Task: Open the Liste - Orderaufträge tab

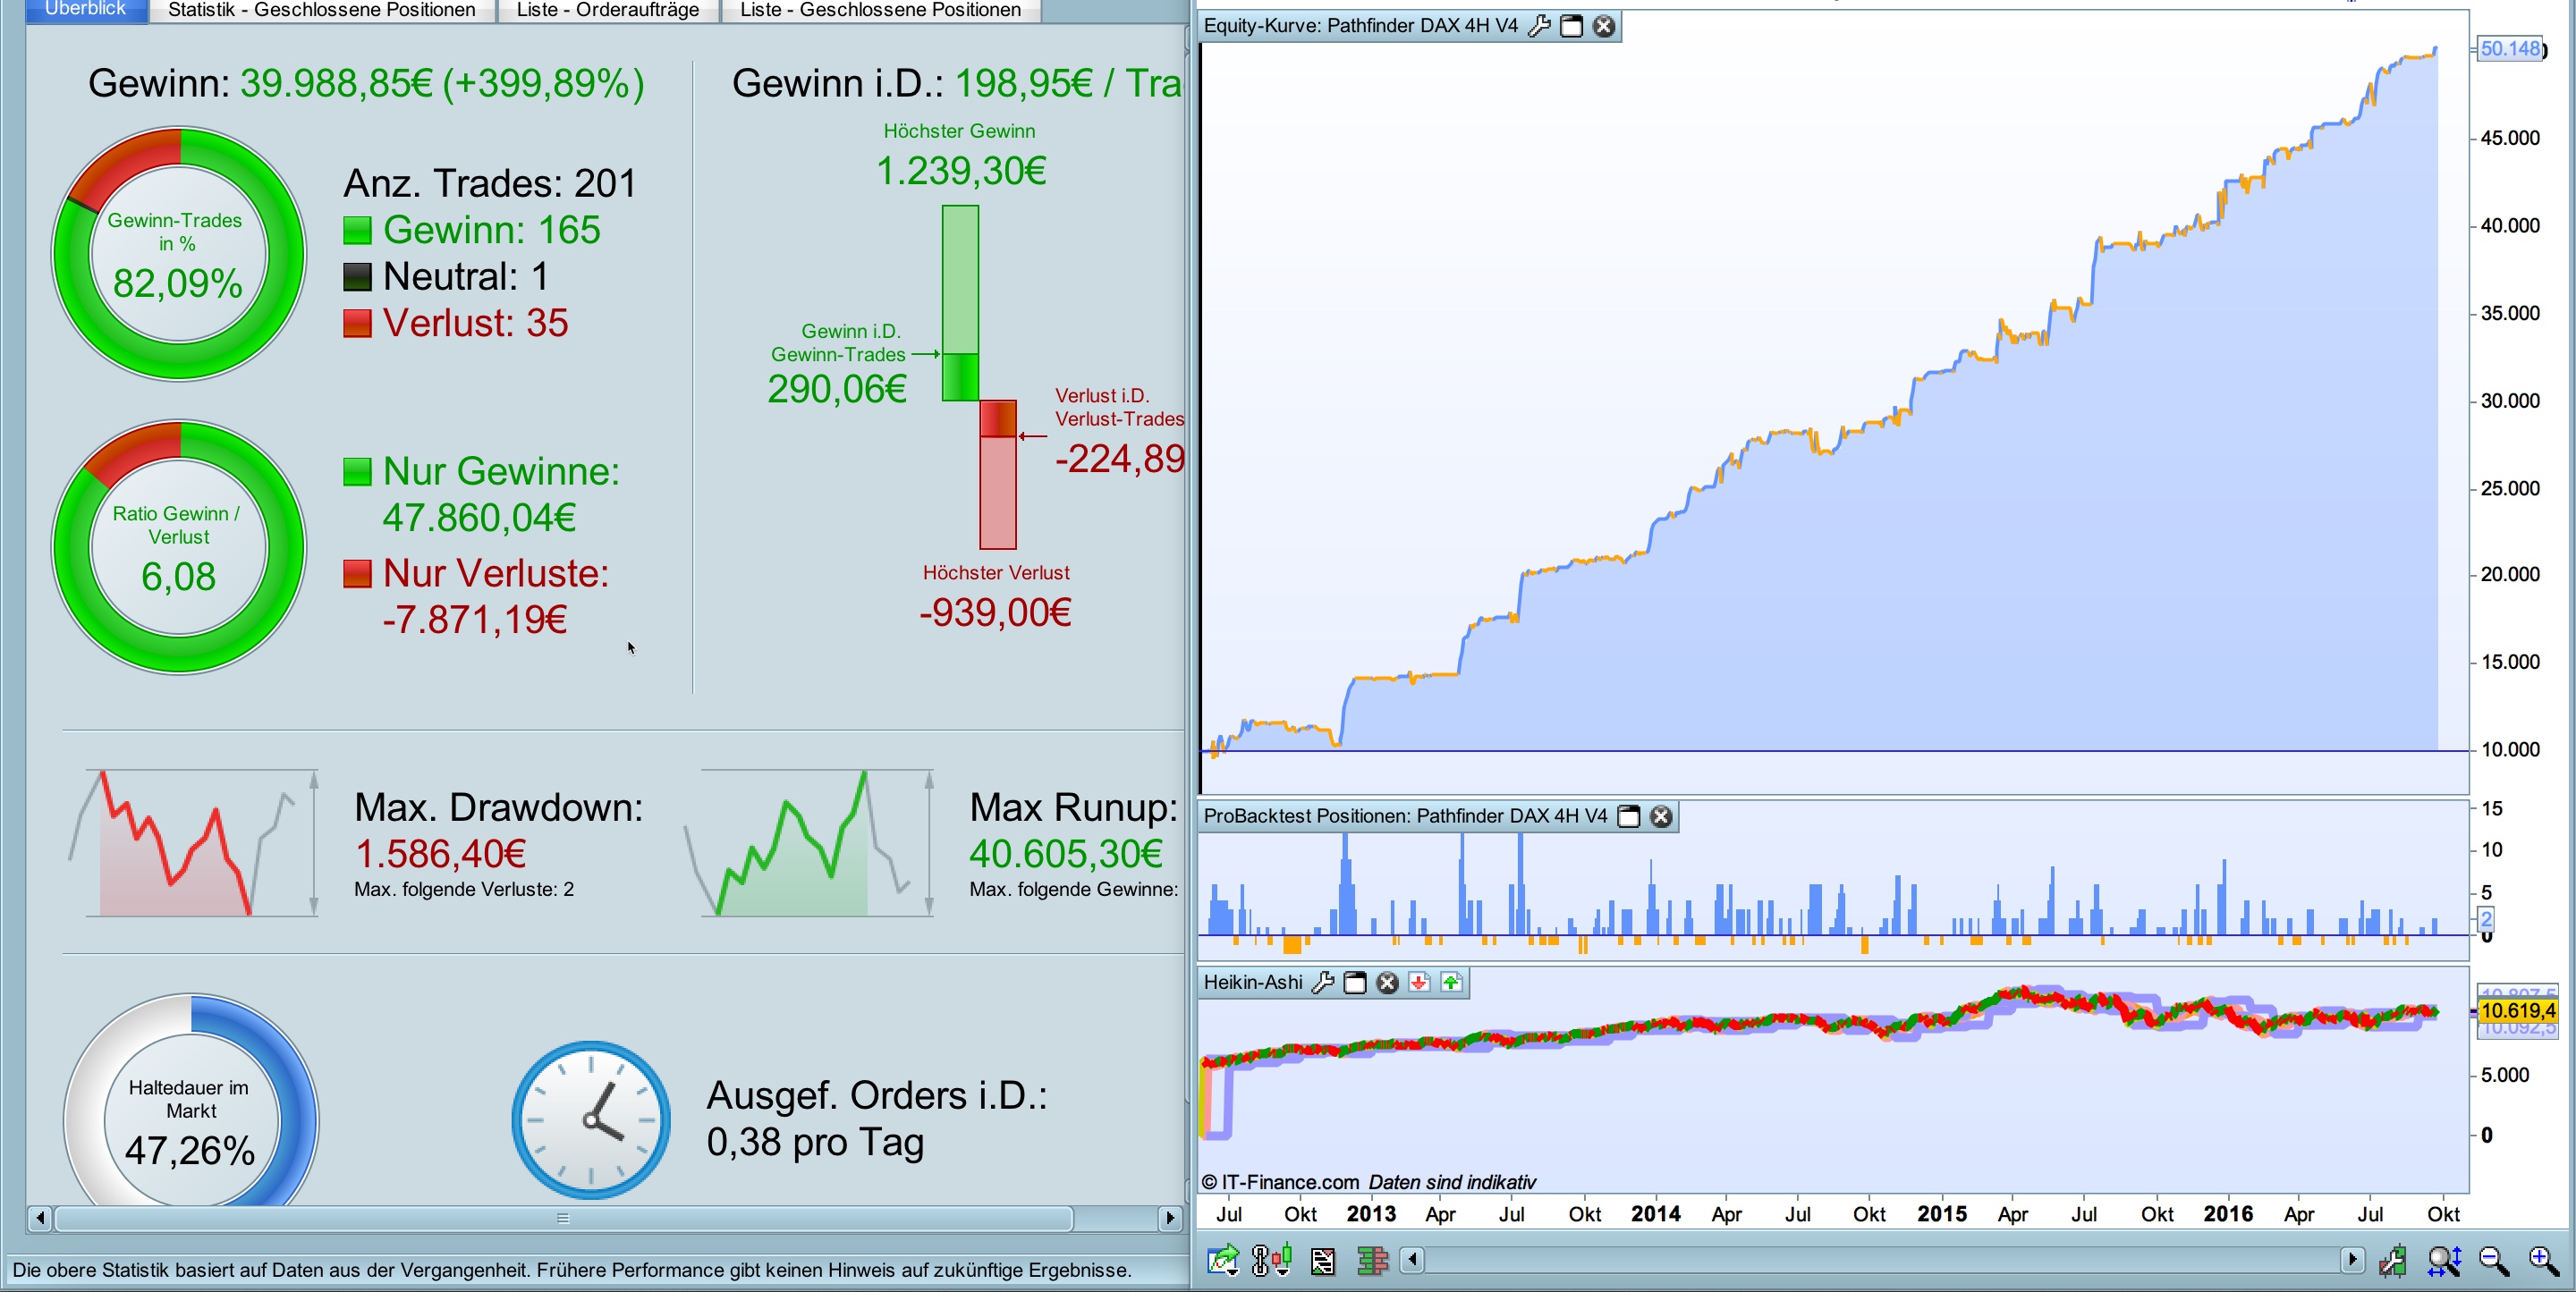Action: point(607,10)
